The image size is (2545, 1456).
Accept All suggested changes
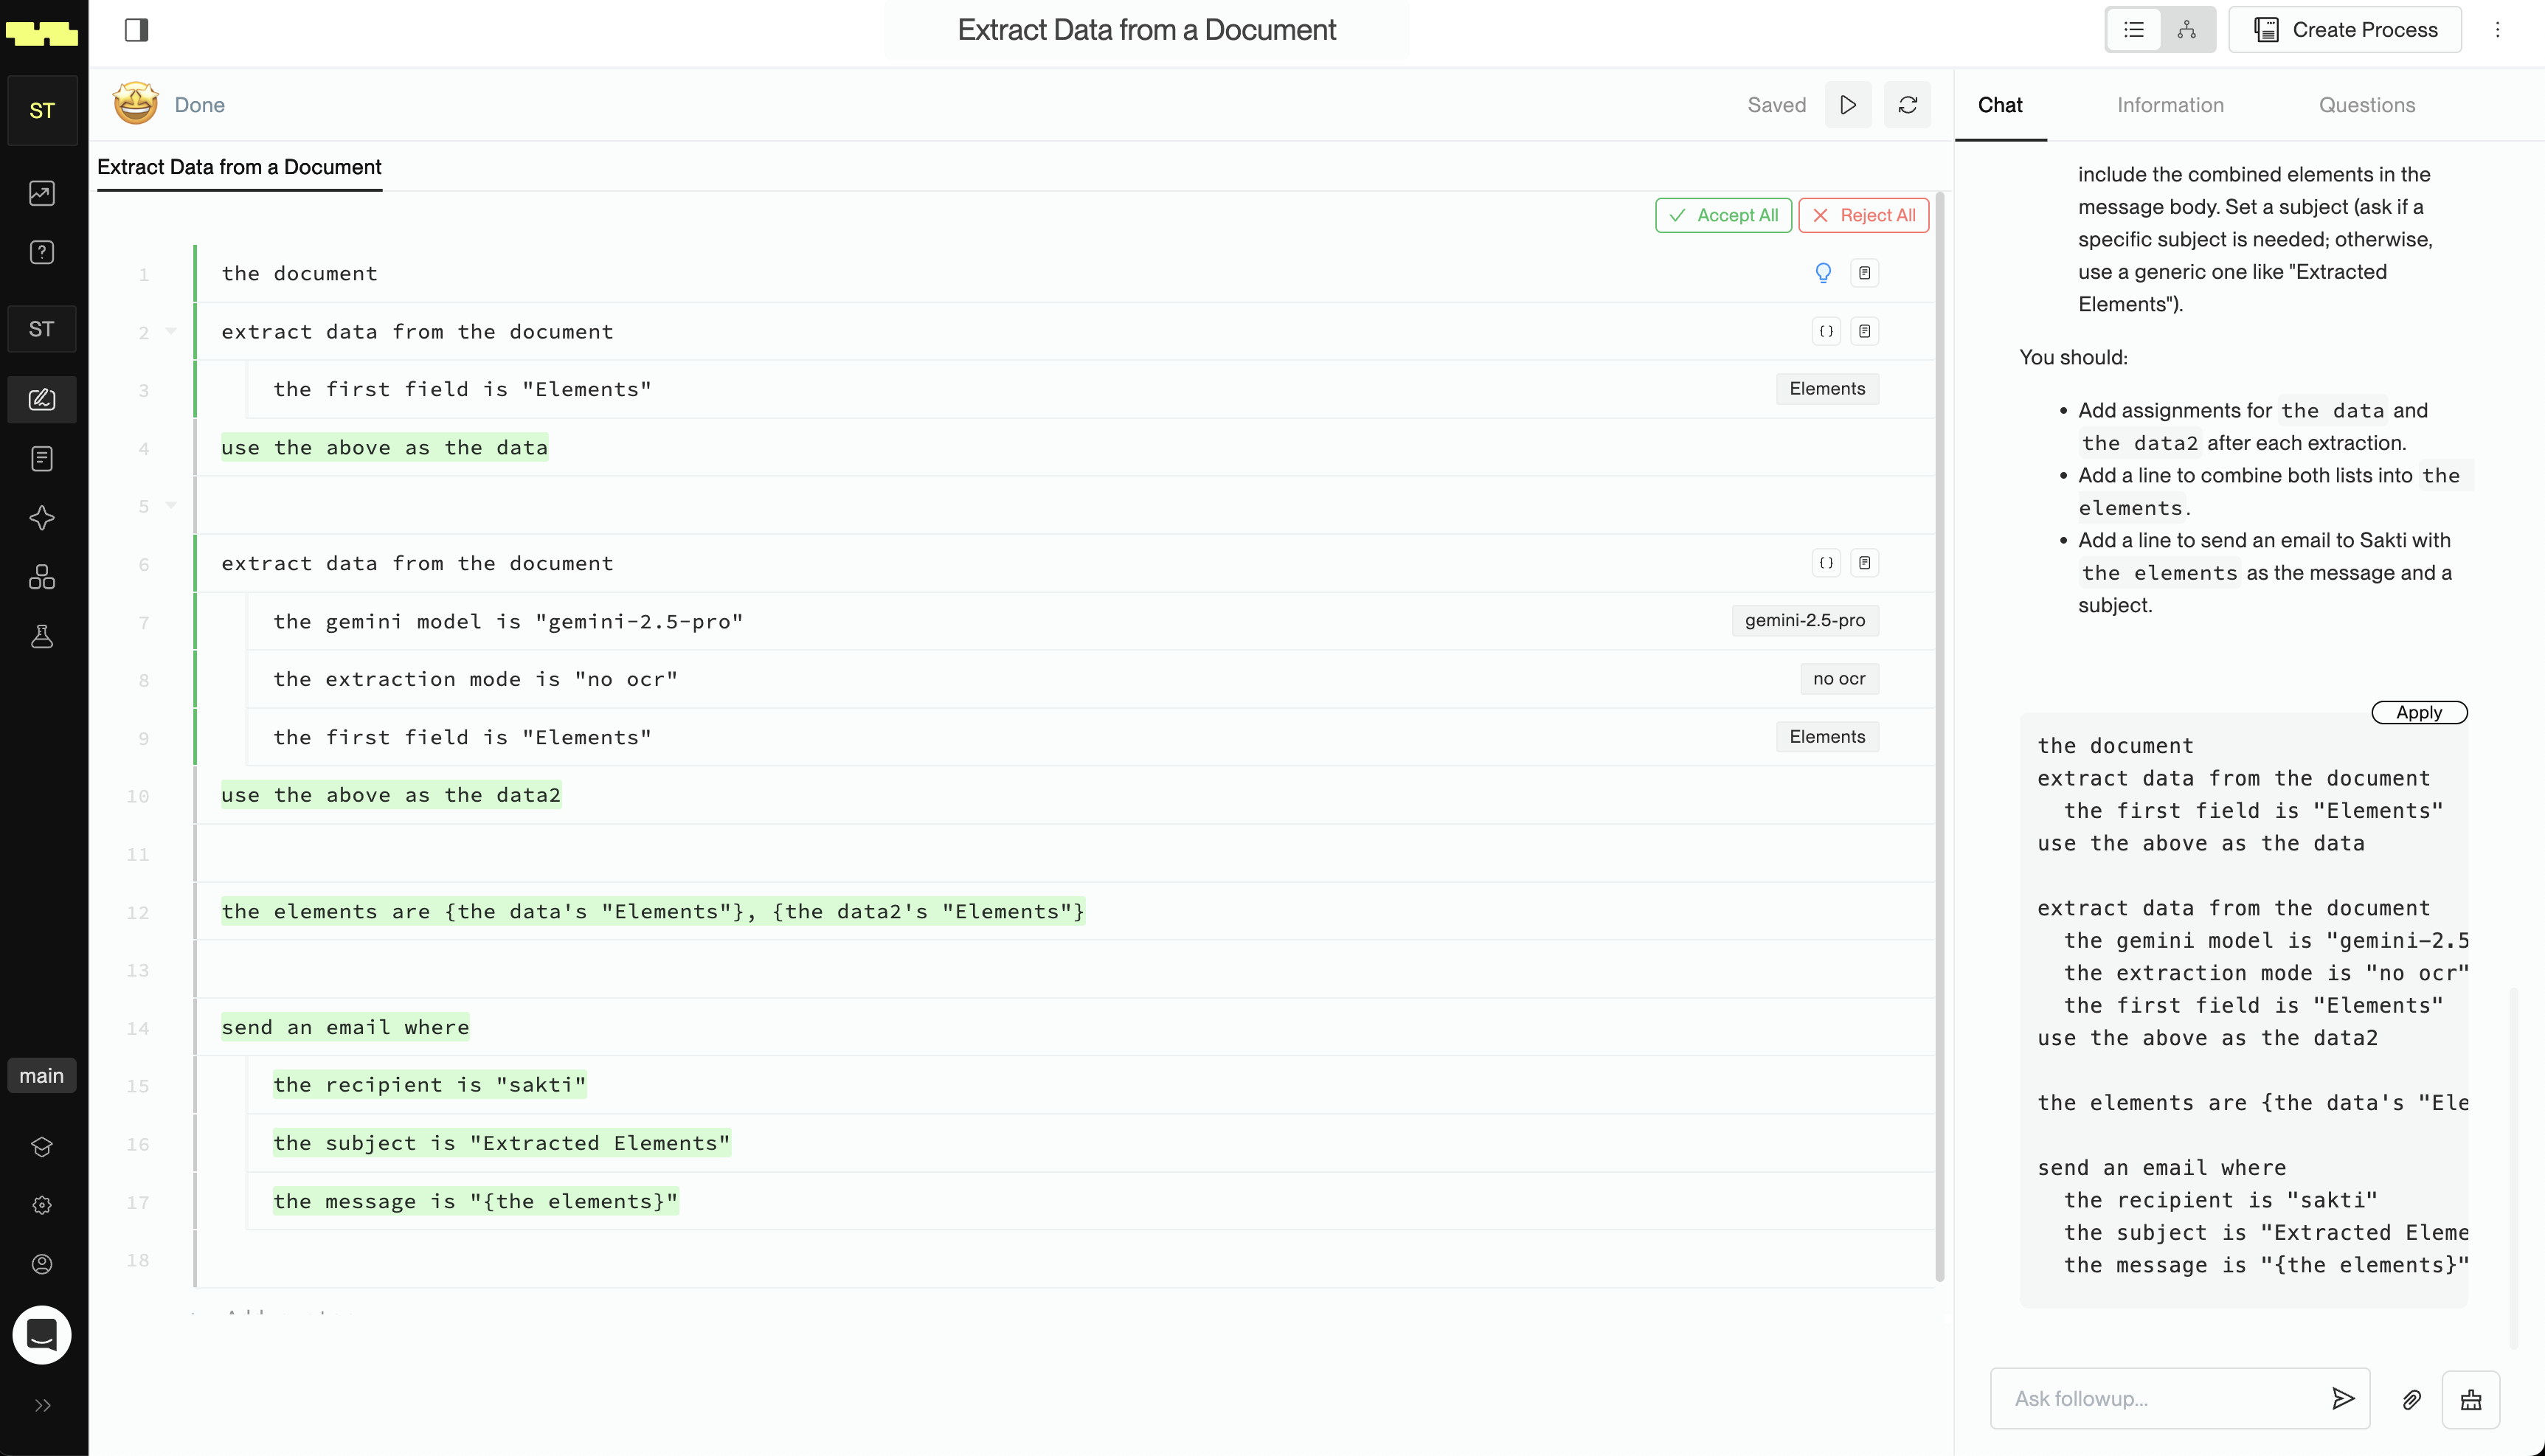coord(1722,214)
